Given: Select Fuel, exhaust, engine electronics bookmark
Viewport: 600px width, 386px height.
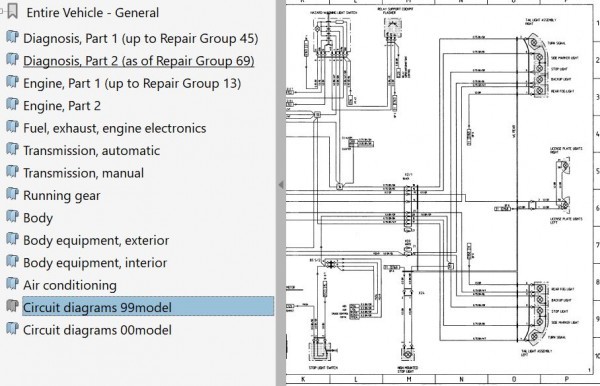Looking at the screenshot, I should point(114,128).
